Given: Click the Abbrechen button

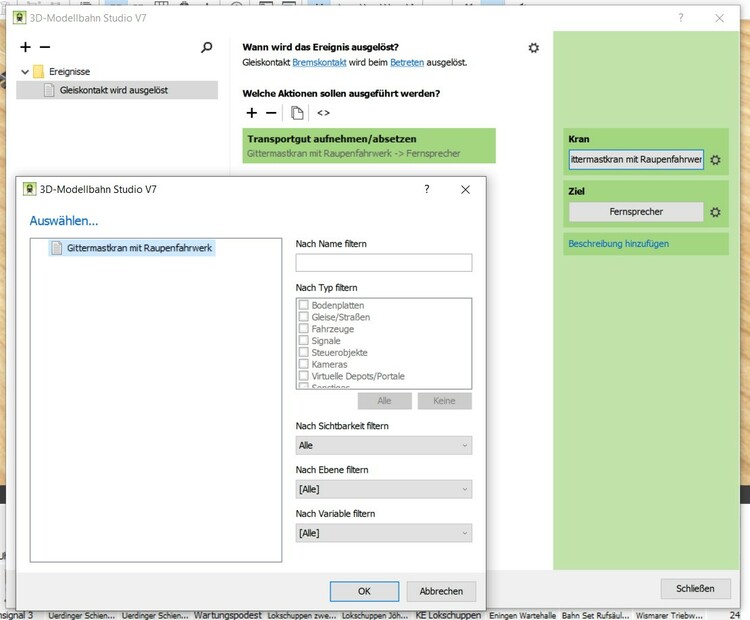Looking at the screenshot, I should tap(441, 591).
